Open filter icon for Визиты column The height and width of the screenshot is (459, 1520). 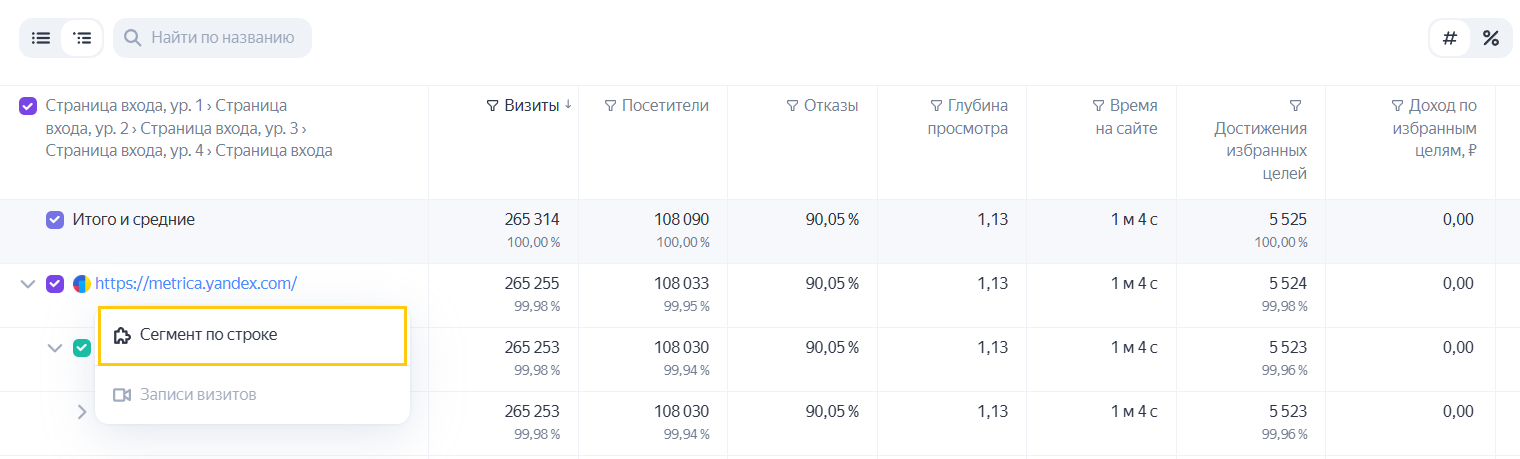[x=492, y=105]
